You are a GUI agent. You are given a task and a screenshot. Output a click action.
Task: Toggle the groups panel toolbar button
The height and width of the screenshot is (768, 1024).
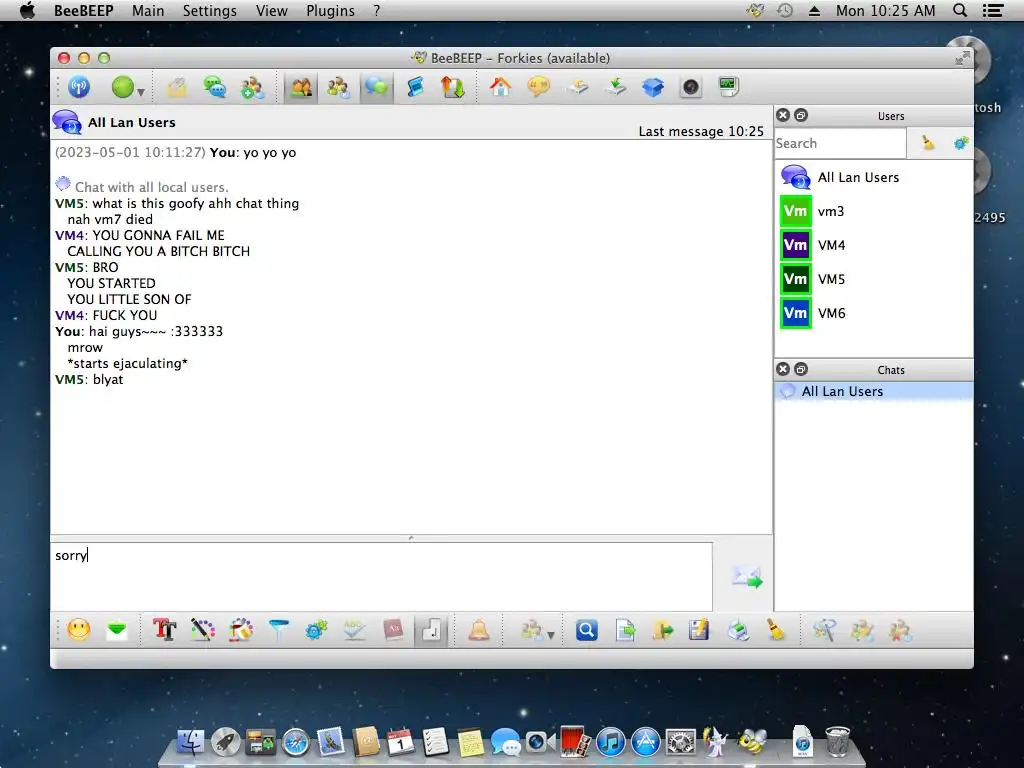pyautogui.click(x=338, y=88)
